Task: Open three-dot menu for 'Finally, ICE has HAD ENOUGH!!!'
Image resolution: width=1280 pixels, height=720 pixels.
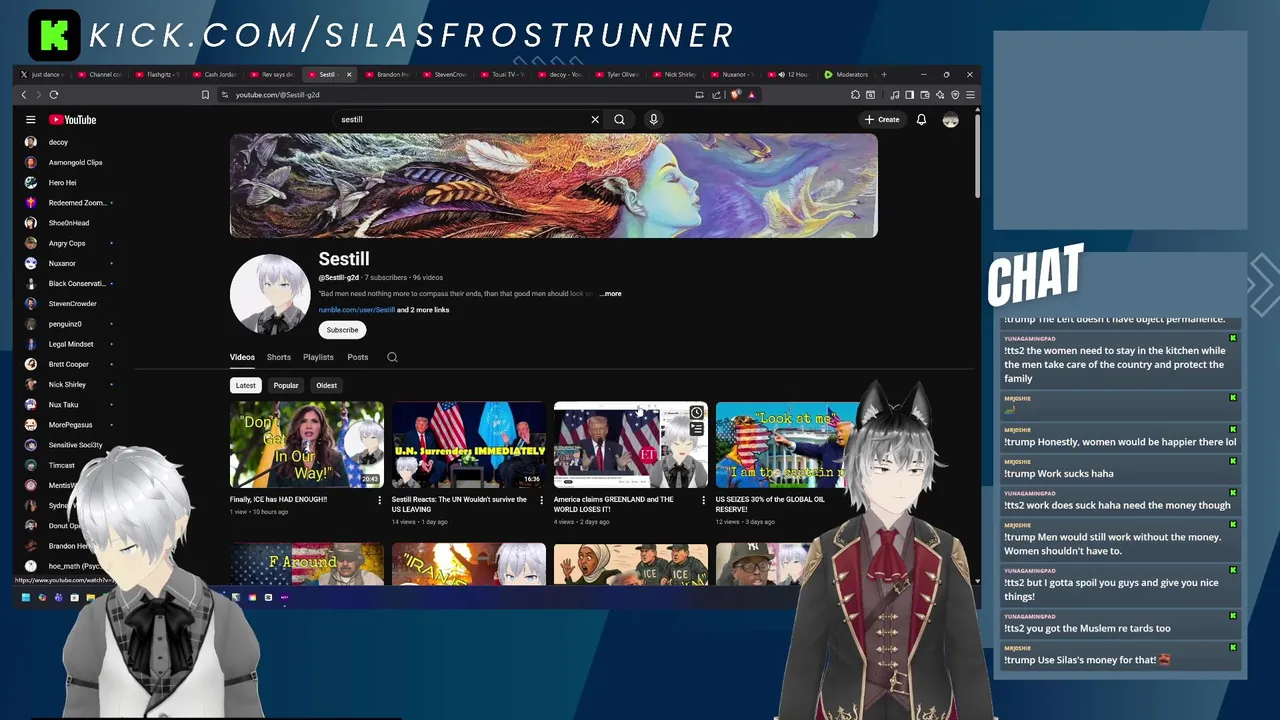Action: coord(379,500)
